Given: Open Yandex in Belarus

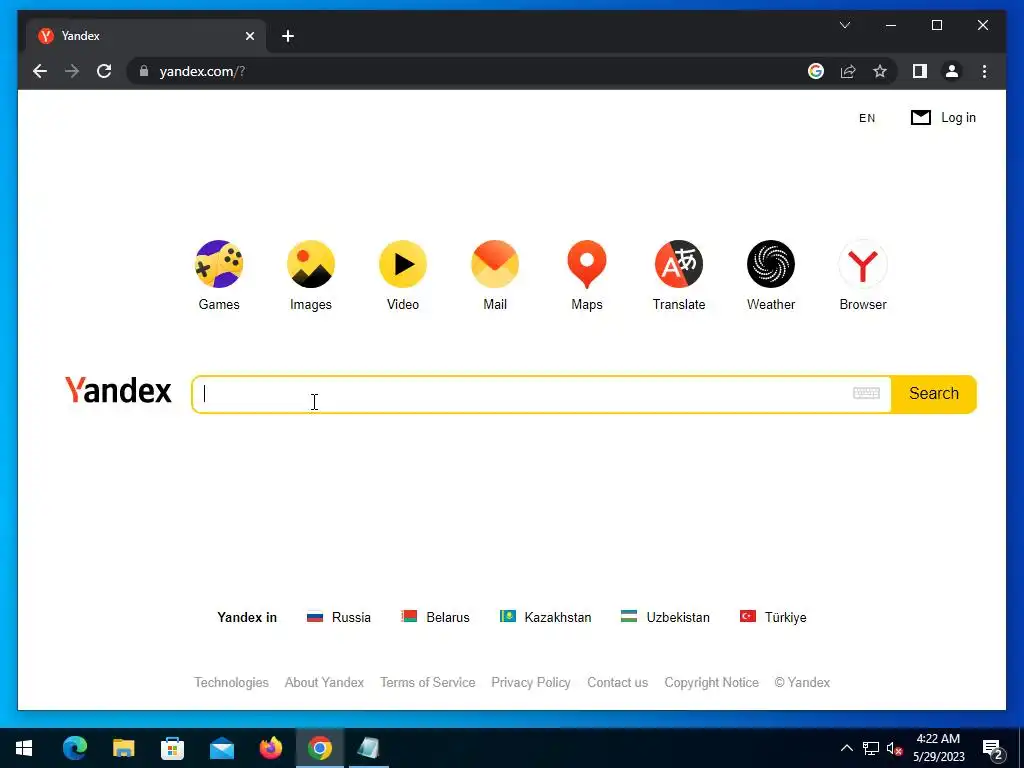Looking at the screenshot, I should pyautogui.click(x=435, y=617).
